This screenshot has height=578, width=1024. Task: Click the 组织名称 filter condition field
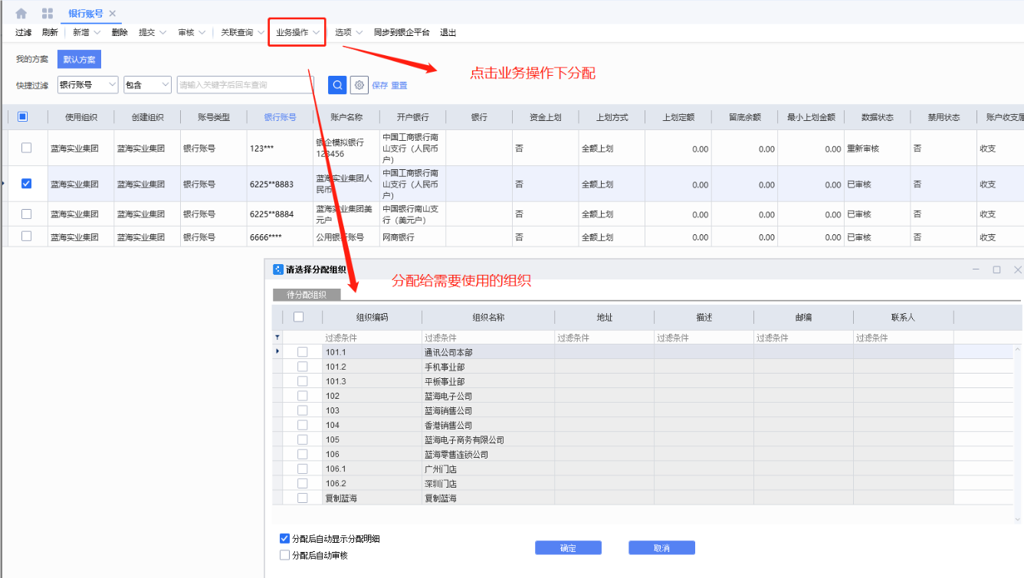tap(488, 338)
